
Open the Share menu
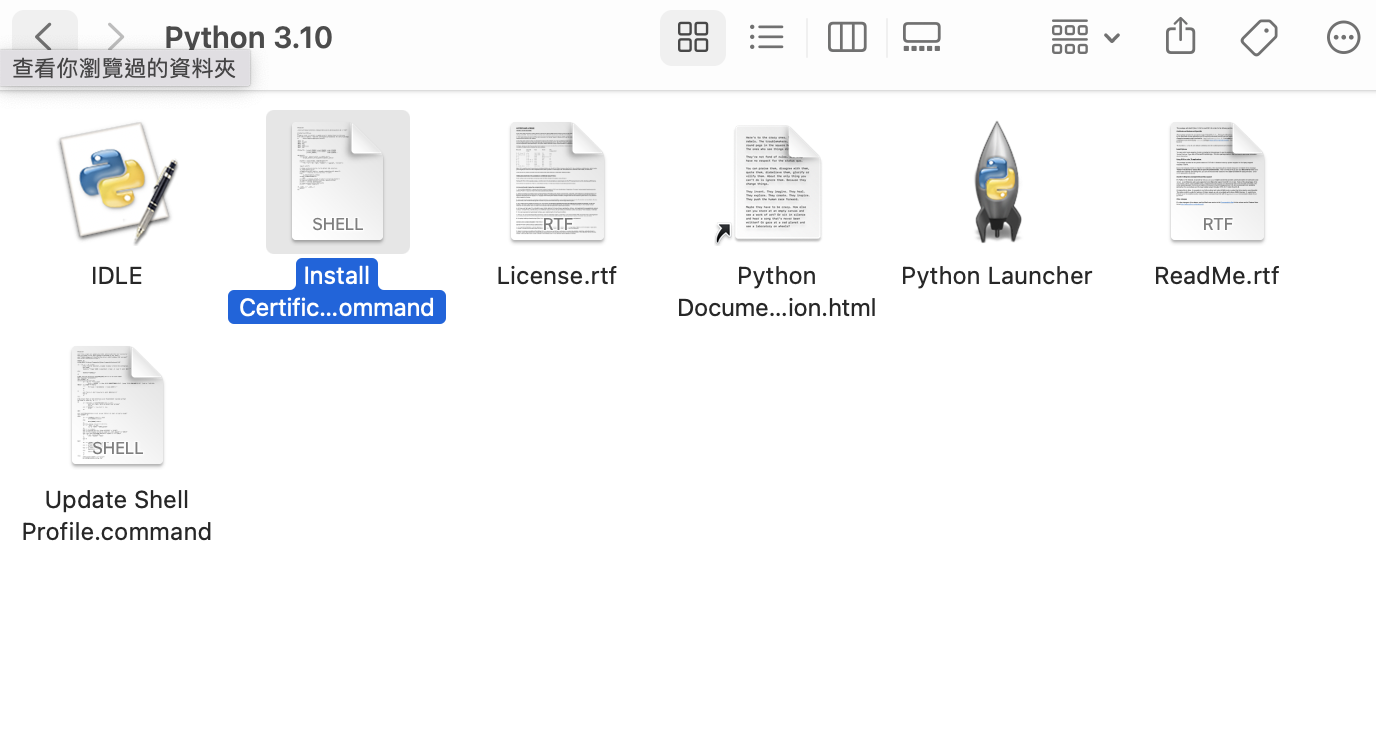coord(1180,38)
